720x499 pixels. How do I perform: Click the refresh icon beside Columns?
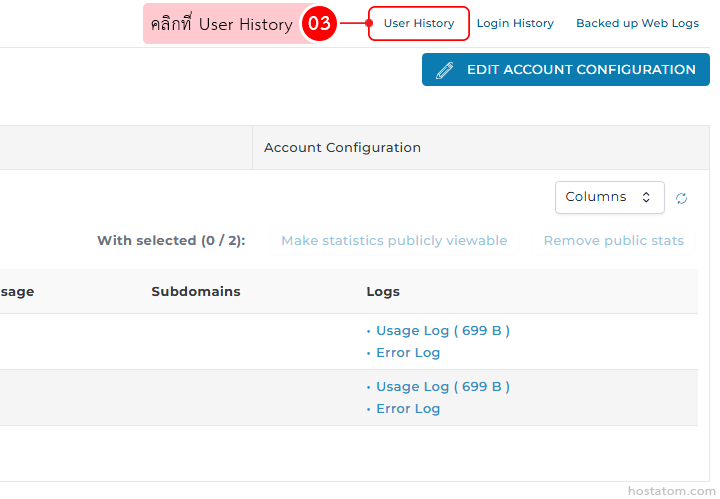point(682,198)
